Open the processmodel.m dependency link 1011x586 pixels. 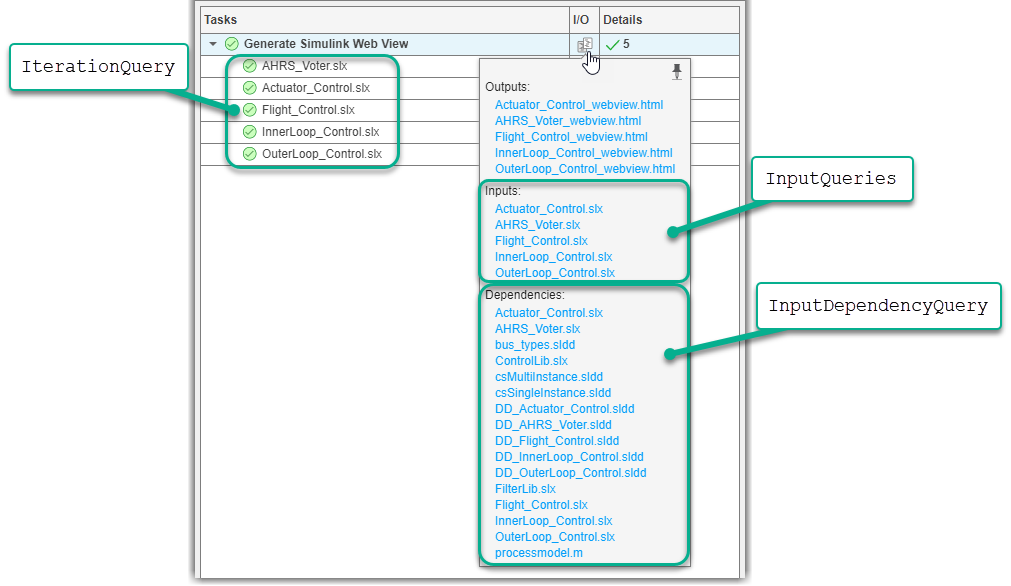click(538, 552)
